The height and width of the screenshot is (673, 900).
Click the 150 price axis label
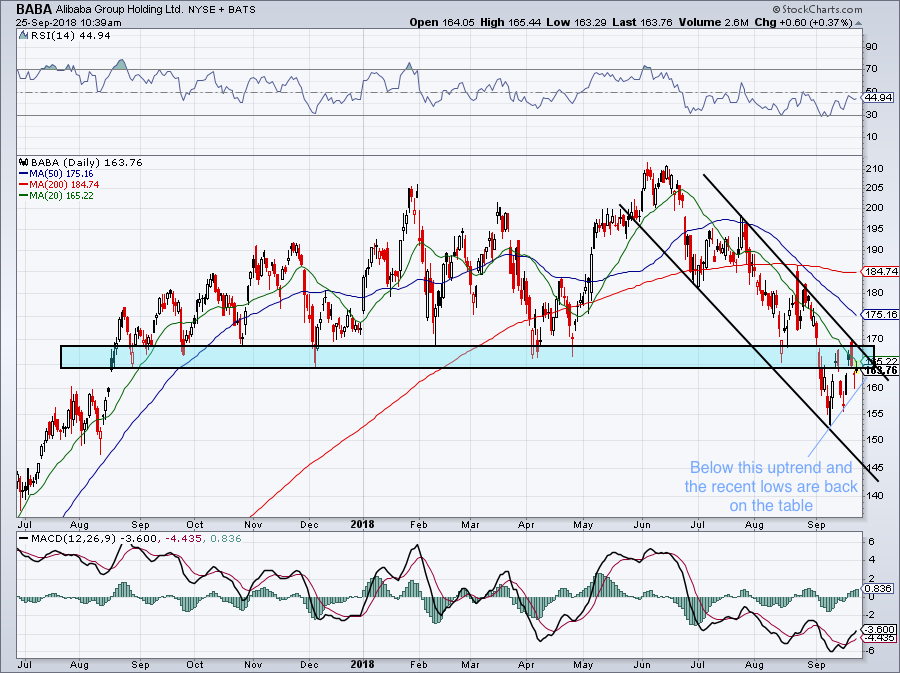(x=874, y=439)
